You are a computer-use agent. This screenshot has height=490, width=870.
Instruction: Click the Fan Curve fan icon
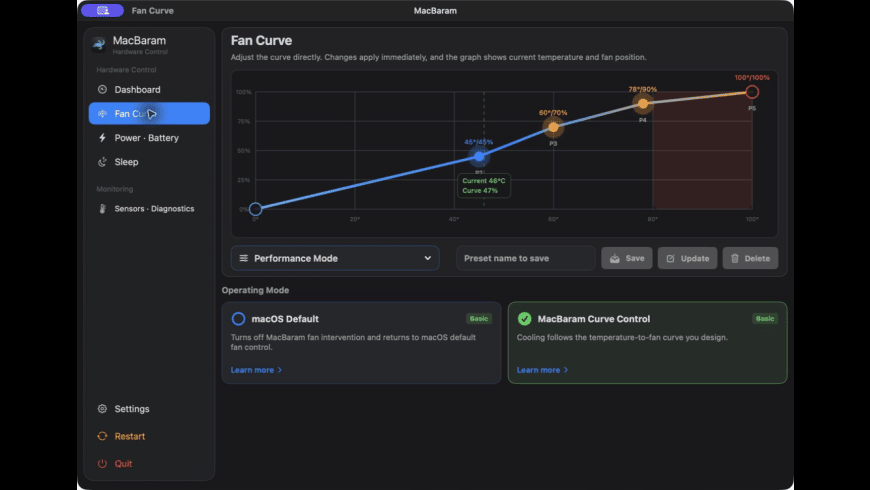point(102,113)
